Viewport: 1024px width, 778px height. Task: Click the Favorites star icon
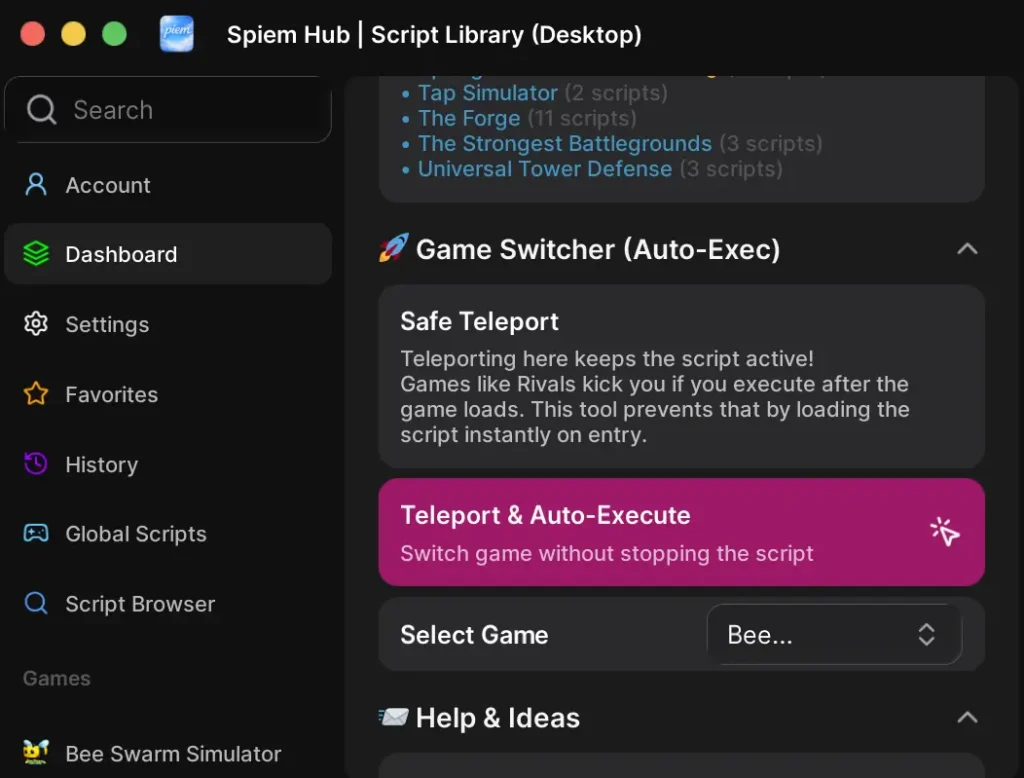pos(36,393)
